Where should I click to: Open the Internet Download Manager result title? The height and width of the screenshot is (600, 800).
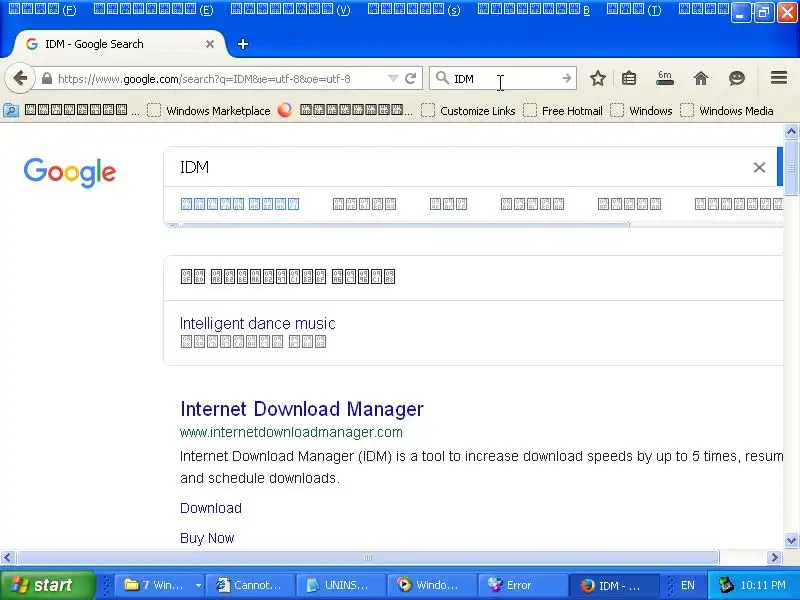tap(302, 409)
